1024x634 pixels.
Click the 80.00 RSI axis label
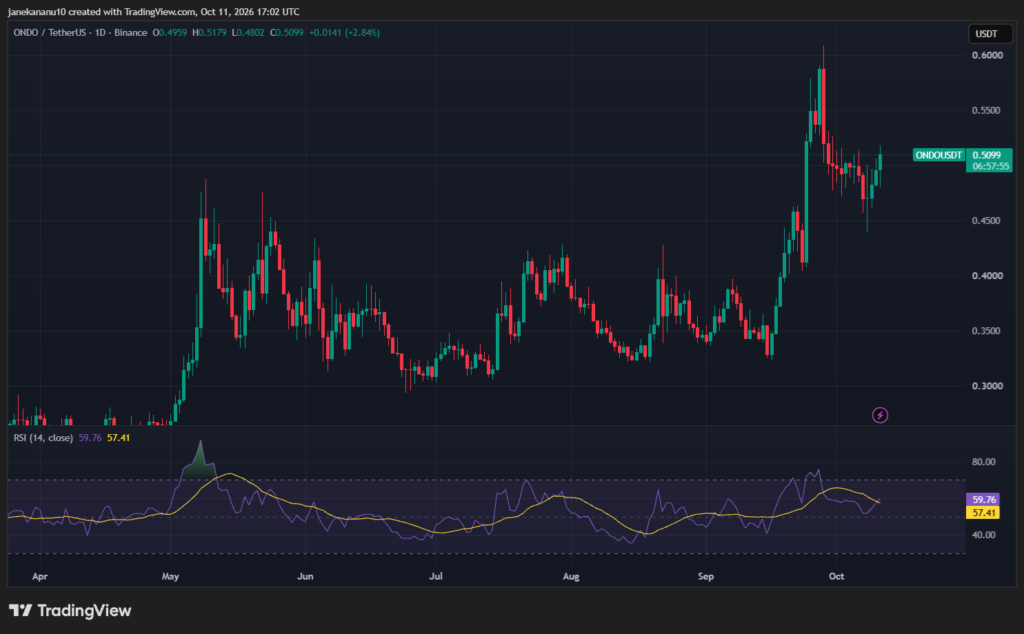point(984,462)
